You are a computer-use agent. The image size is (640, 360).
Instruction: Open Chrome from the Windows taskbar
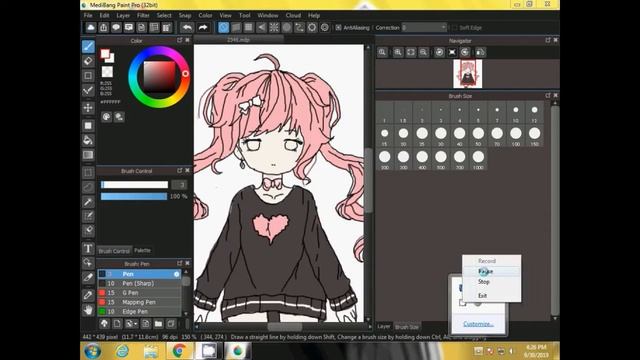[x=178, y=351]
